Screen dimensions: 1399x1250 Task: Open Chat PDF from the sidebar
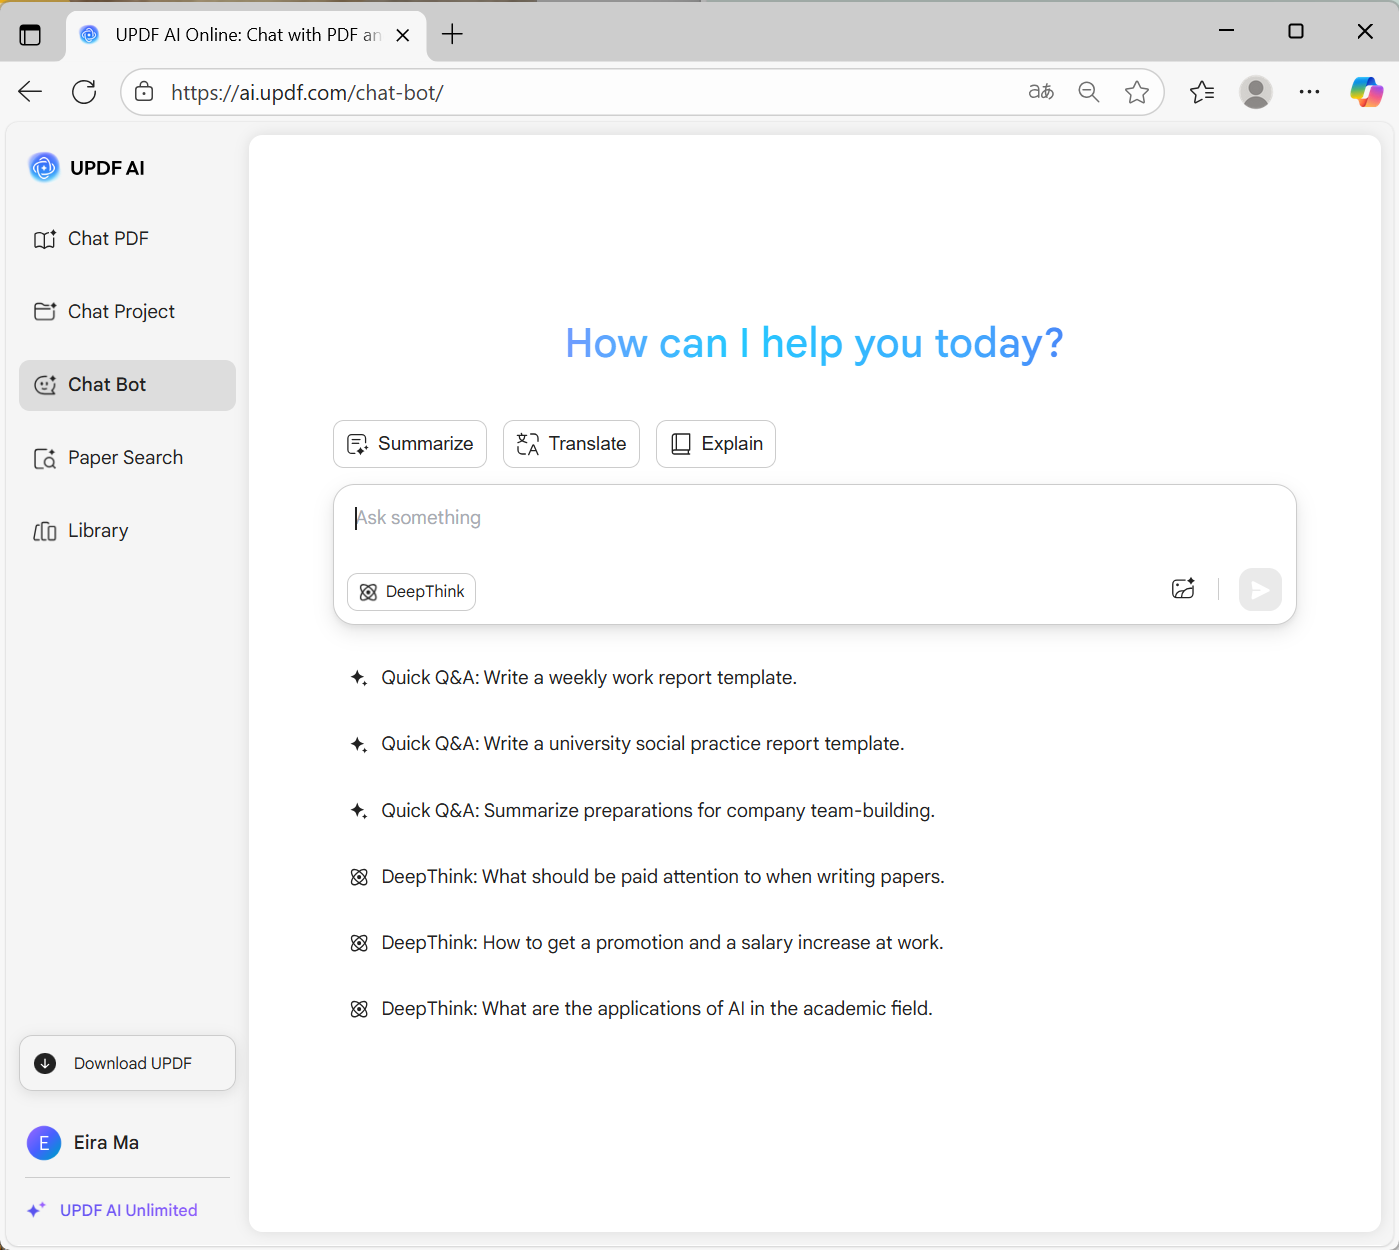[127, 239]
